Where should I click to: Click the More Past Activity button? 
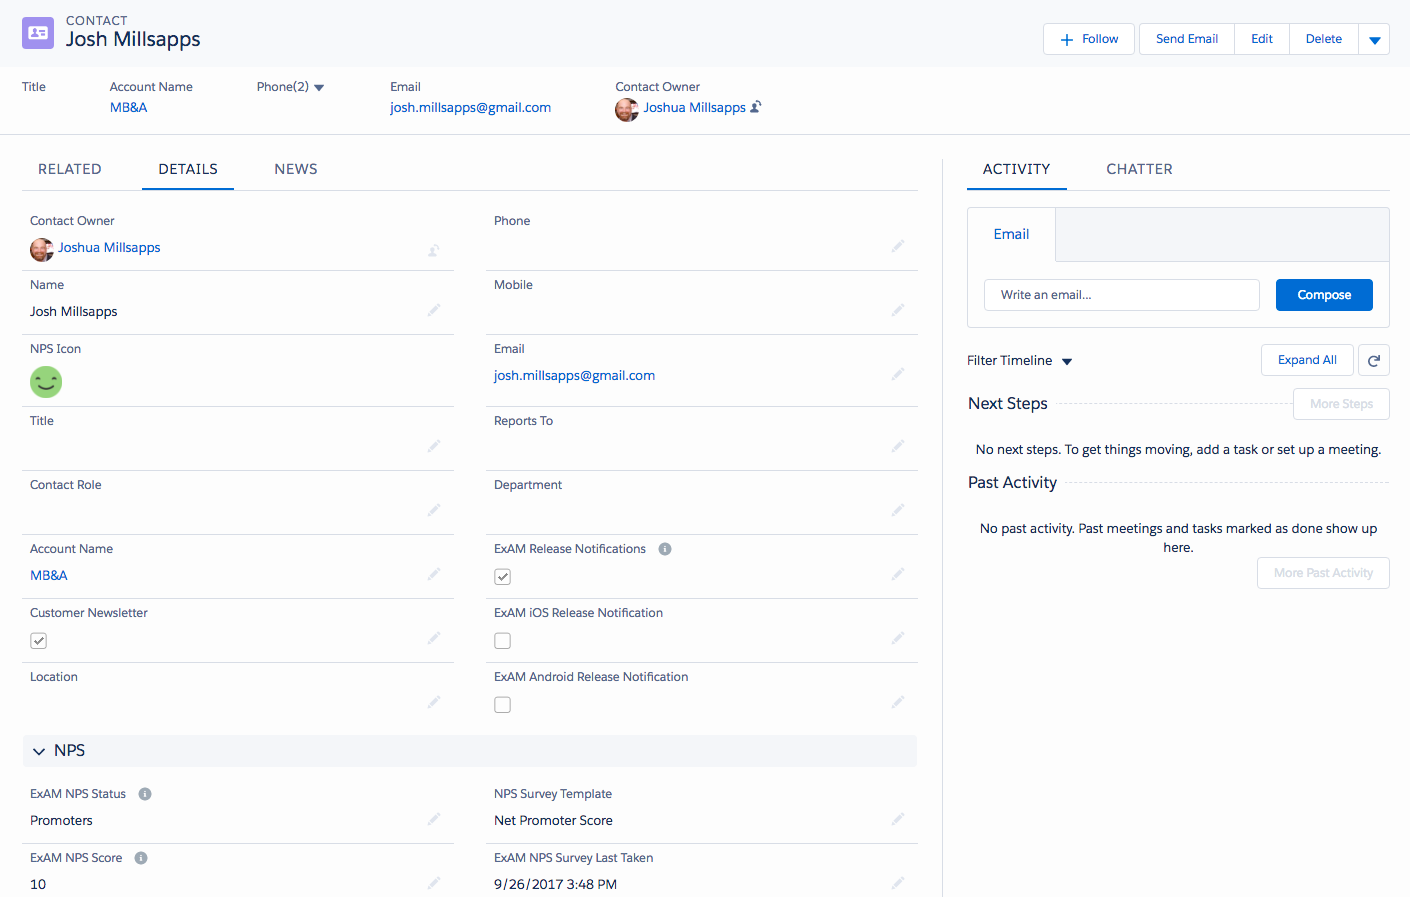click(1323, 573)
